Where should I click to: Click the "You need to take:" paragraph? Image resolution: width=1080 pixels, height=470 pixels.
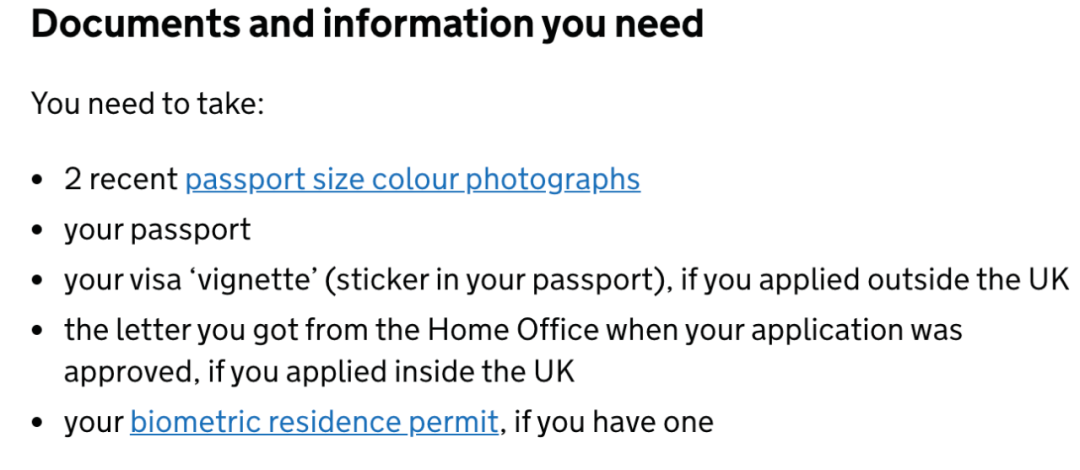pos(148,103)
